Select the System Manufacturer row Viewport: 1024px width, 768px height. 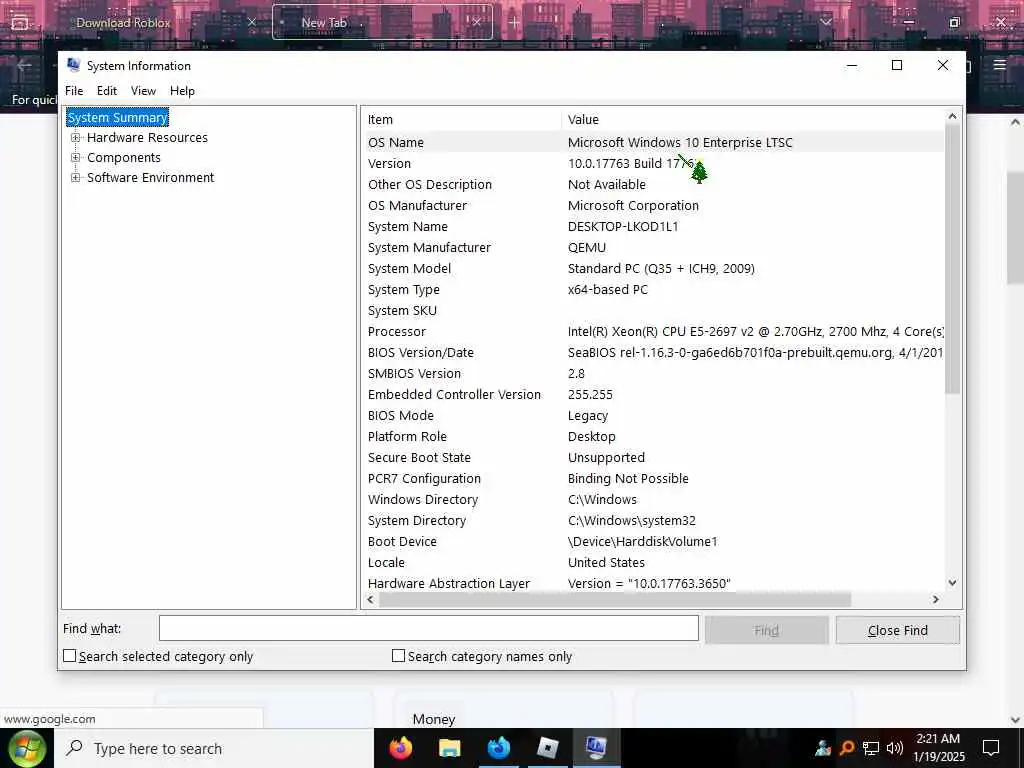click(x=653, y=248)
